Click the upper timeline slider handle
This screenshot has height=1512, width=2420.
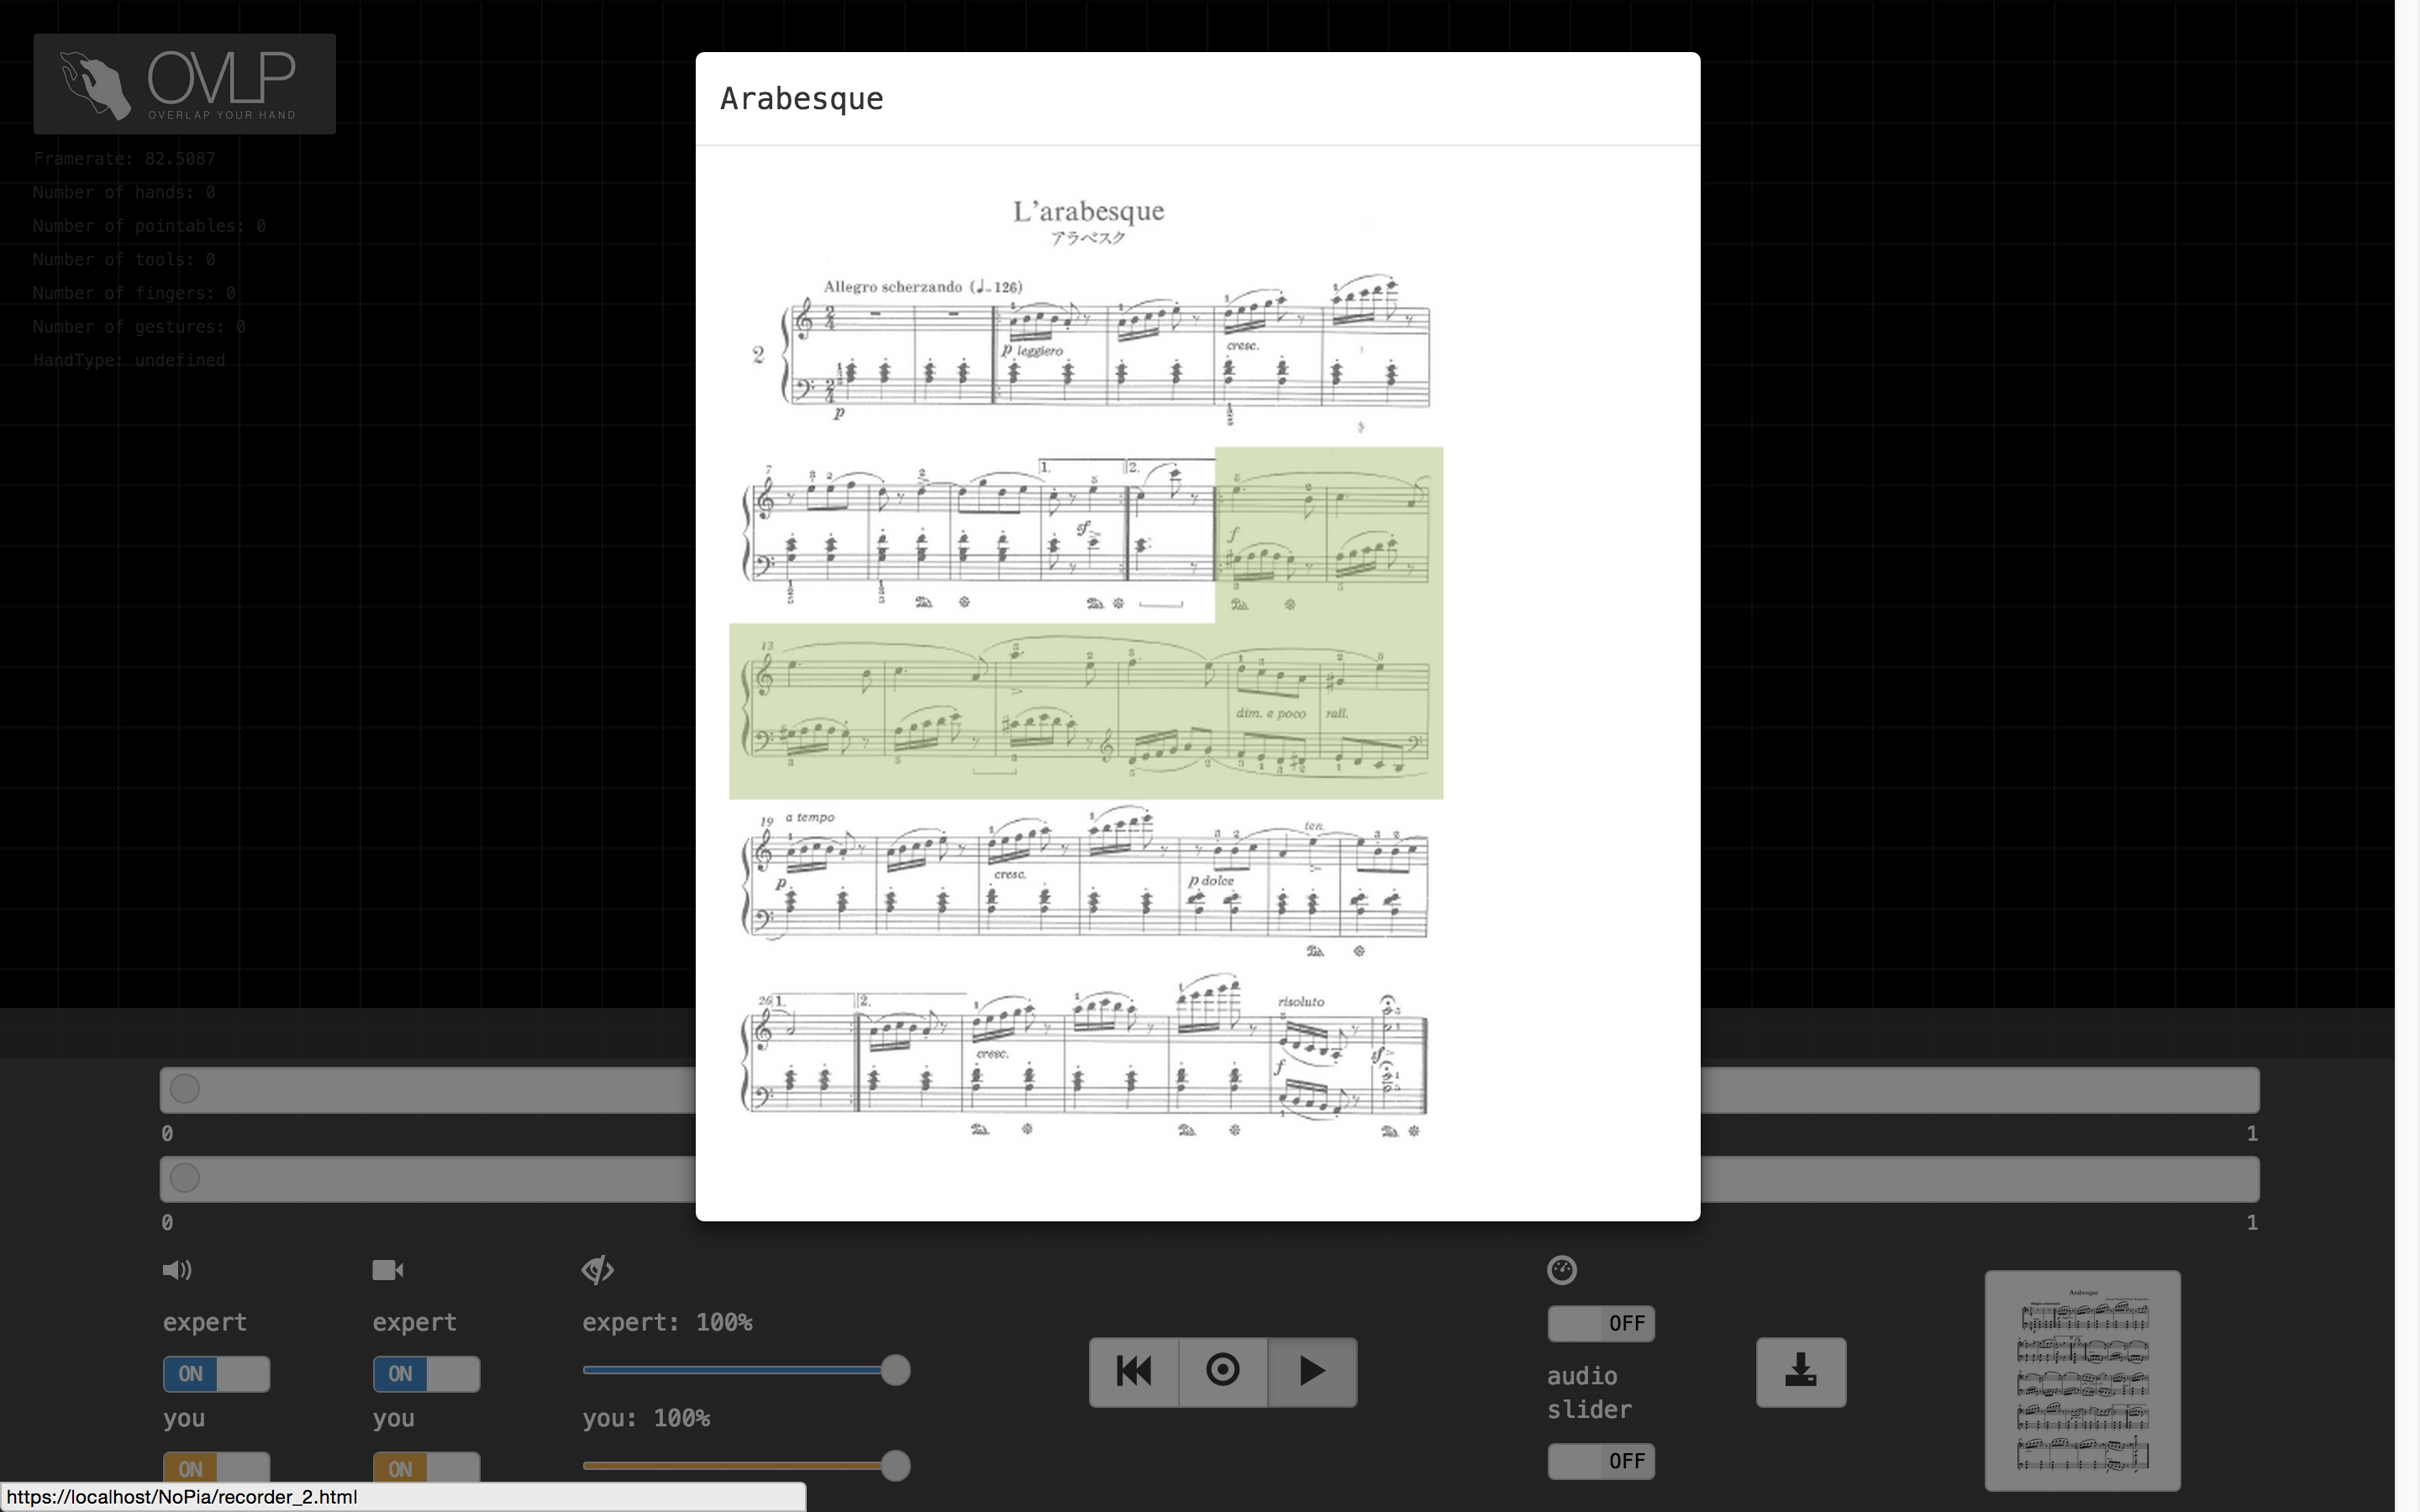pos(184,1089)
